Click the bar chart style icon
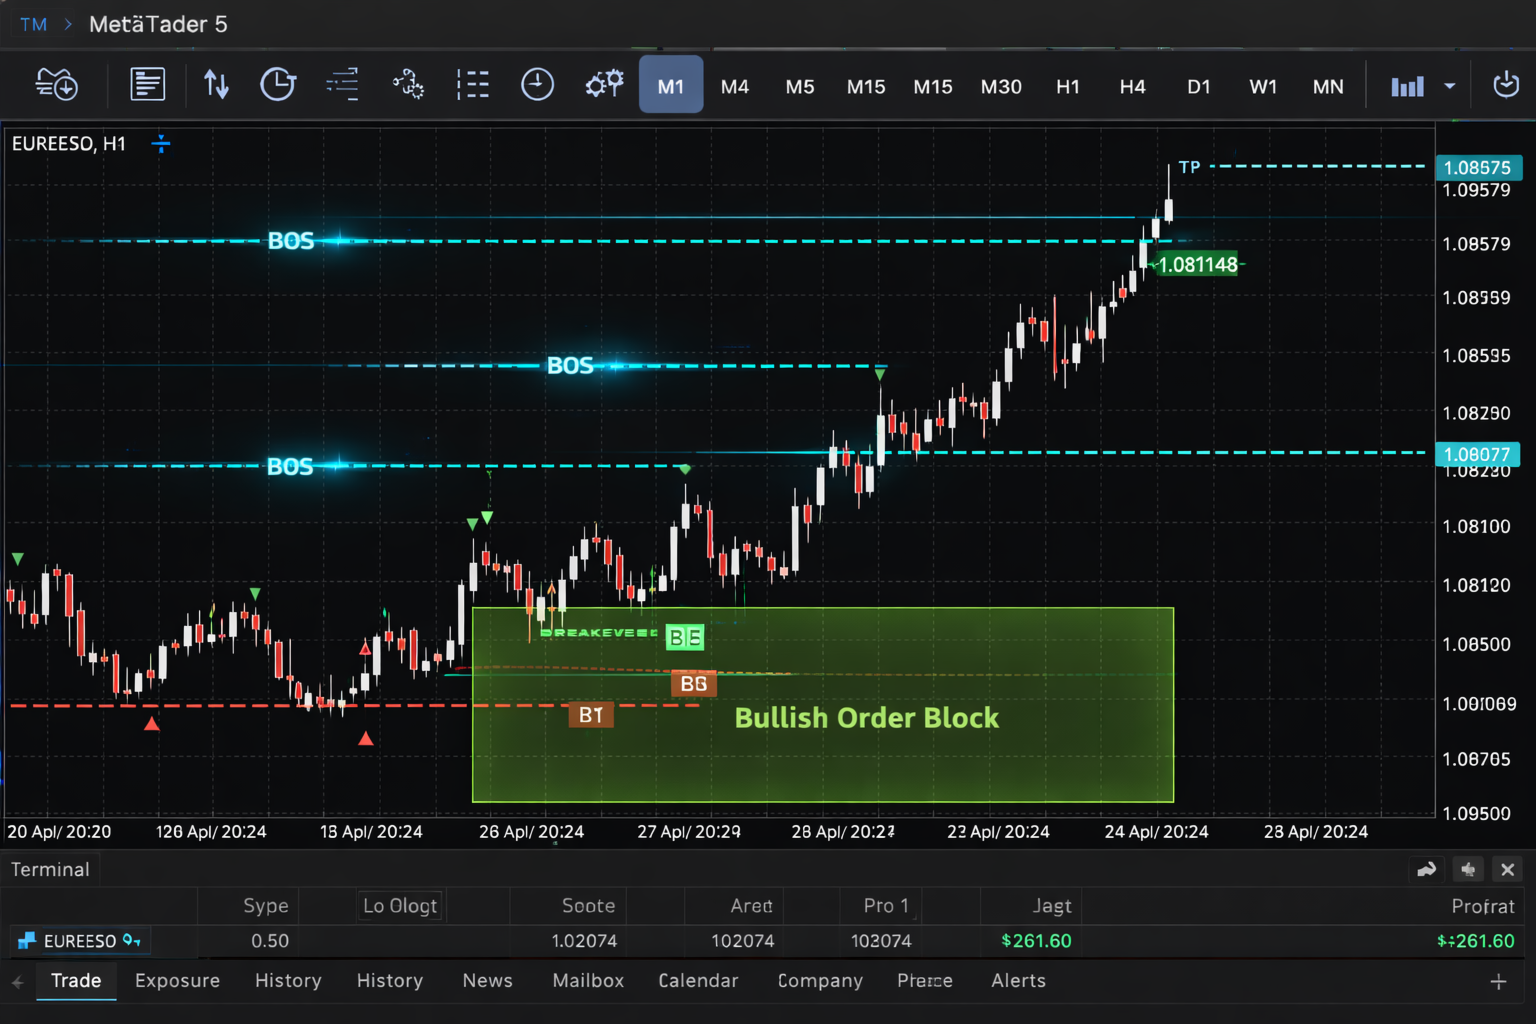Image resolution: width=1536 pixels, height=1024 pixels. 1408,86
